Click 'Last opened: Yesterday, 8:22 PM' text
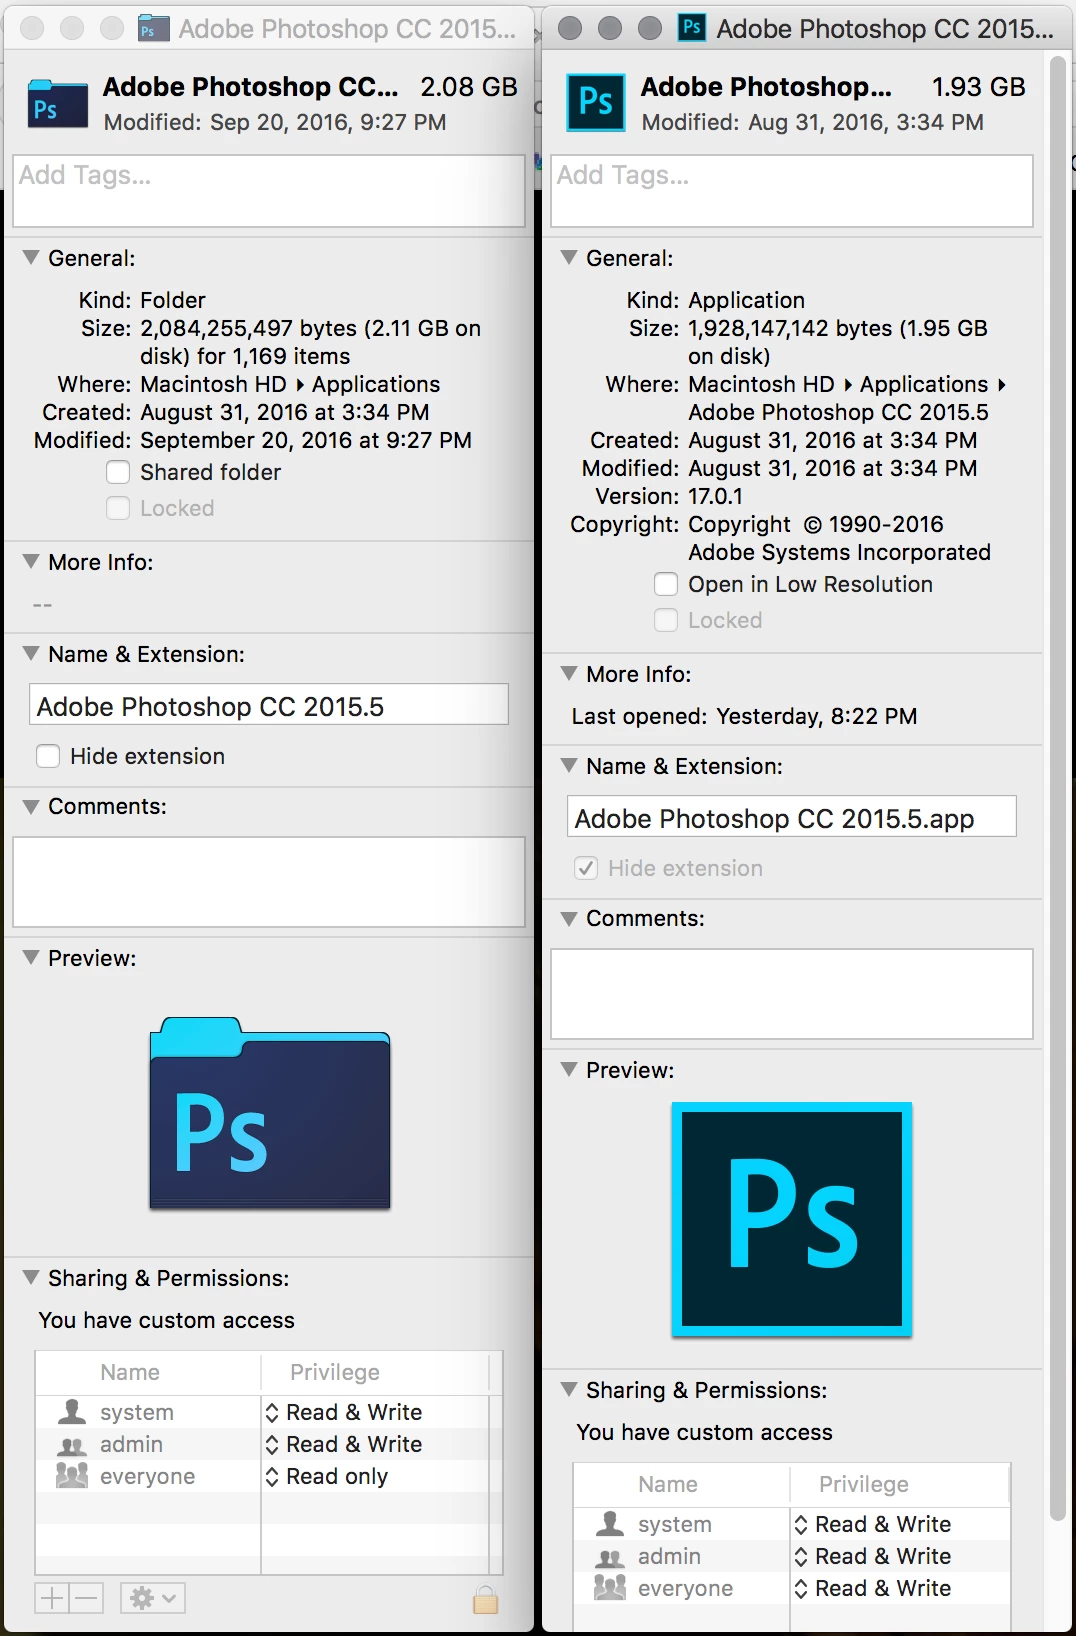The height and width of the screenshot is (1636, 1076). (x=744, y=716)
